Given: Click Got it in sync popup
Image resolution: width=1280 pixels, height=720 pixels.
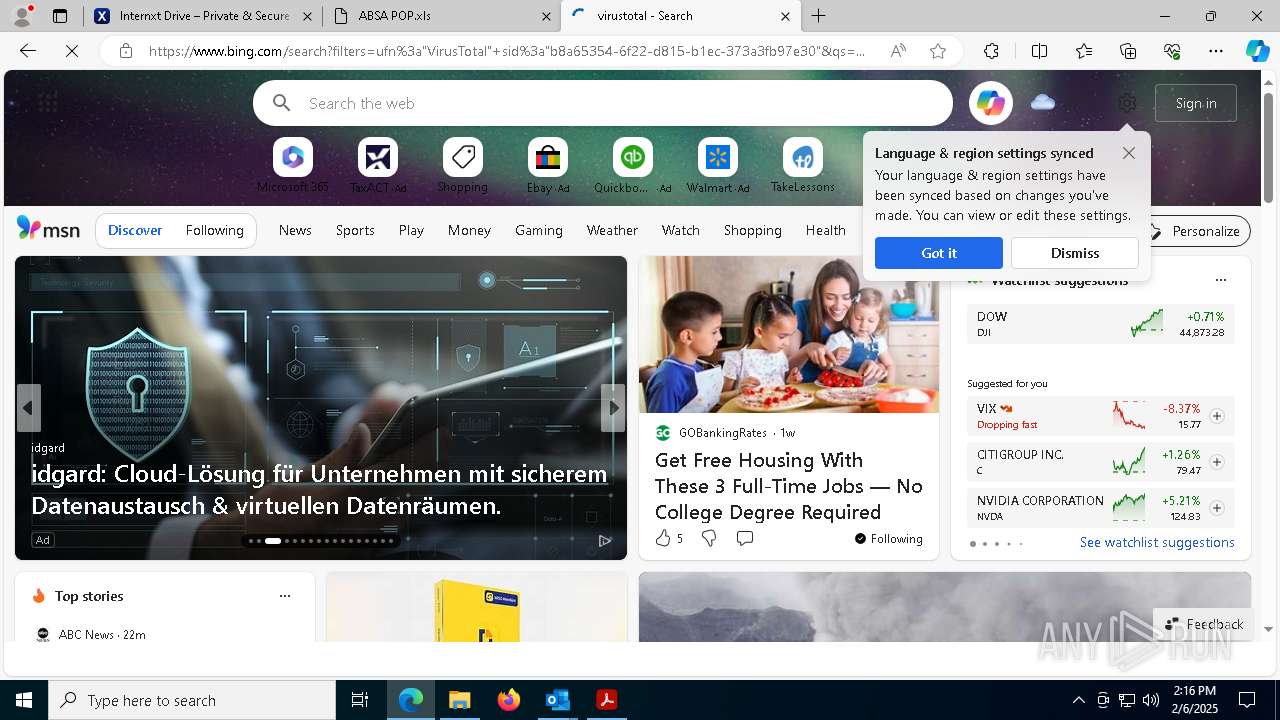Looking at the screenshot, I should click(939, 253).
